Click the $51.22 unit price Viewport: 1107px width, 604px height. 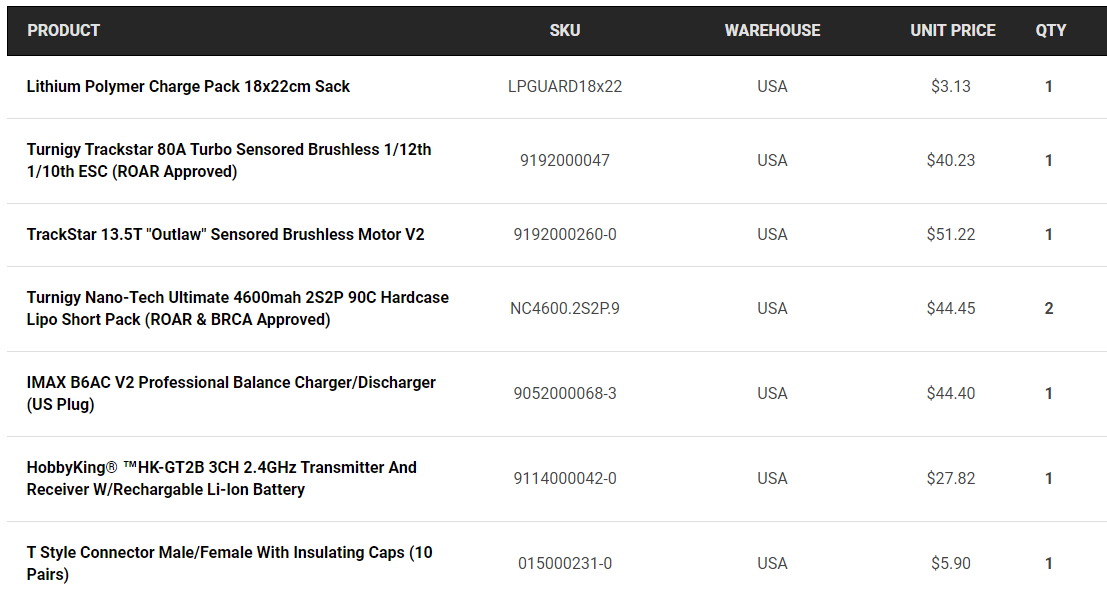tap(951, 234)
